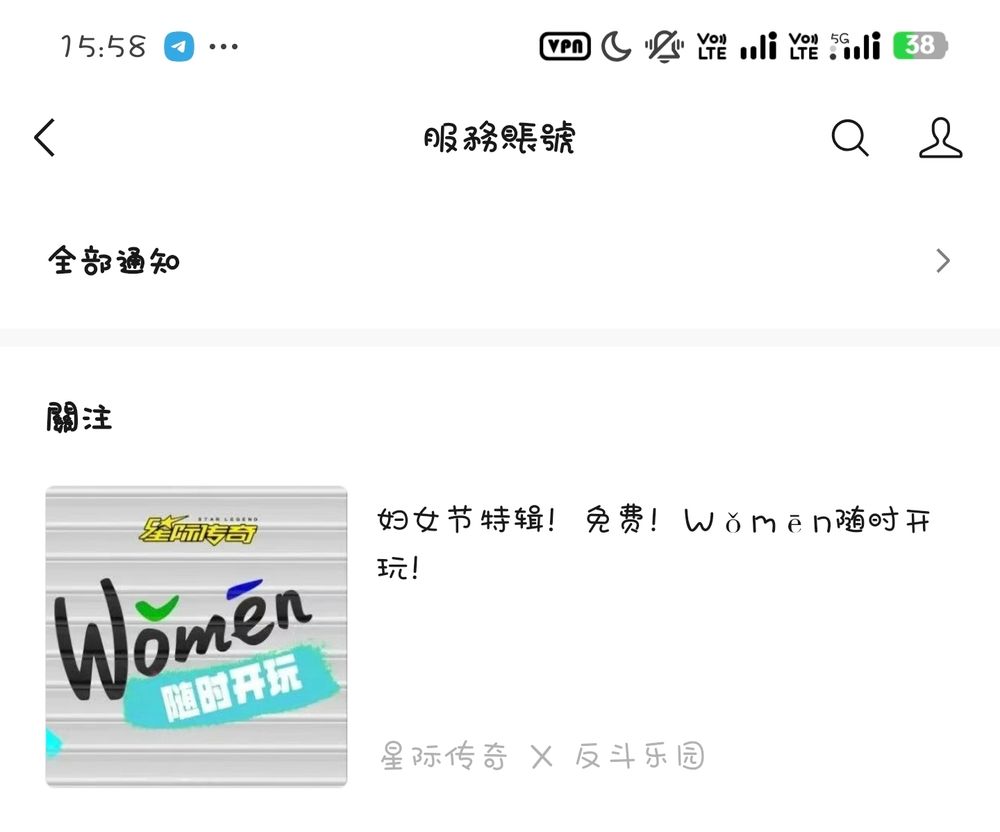Select the 關注 section heading
Screen dimensions: 1000x832
(79, 418)
